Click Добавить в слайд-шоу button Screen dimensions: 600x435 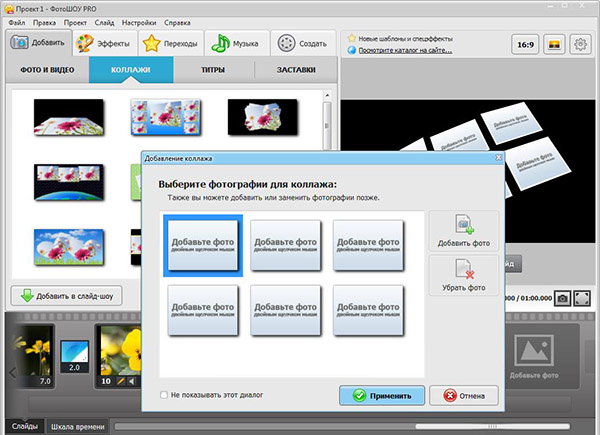[67, 296]
